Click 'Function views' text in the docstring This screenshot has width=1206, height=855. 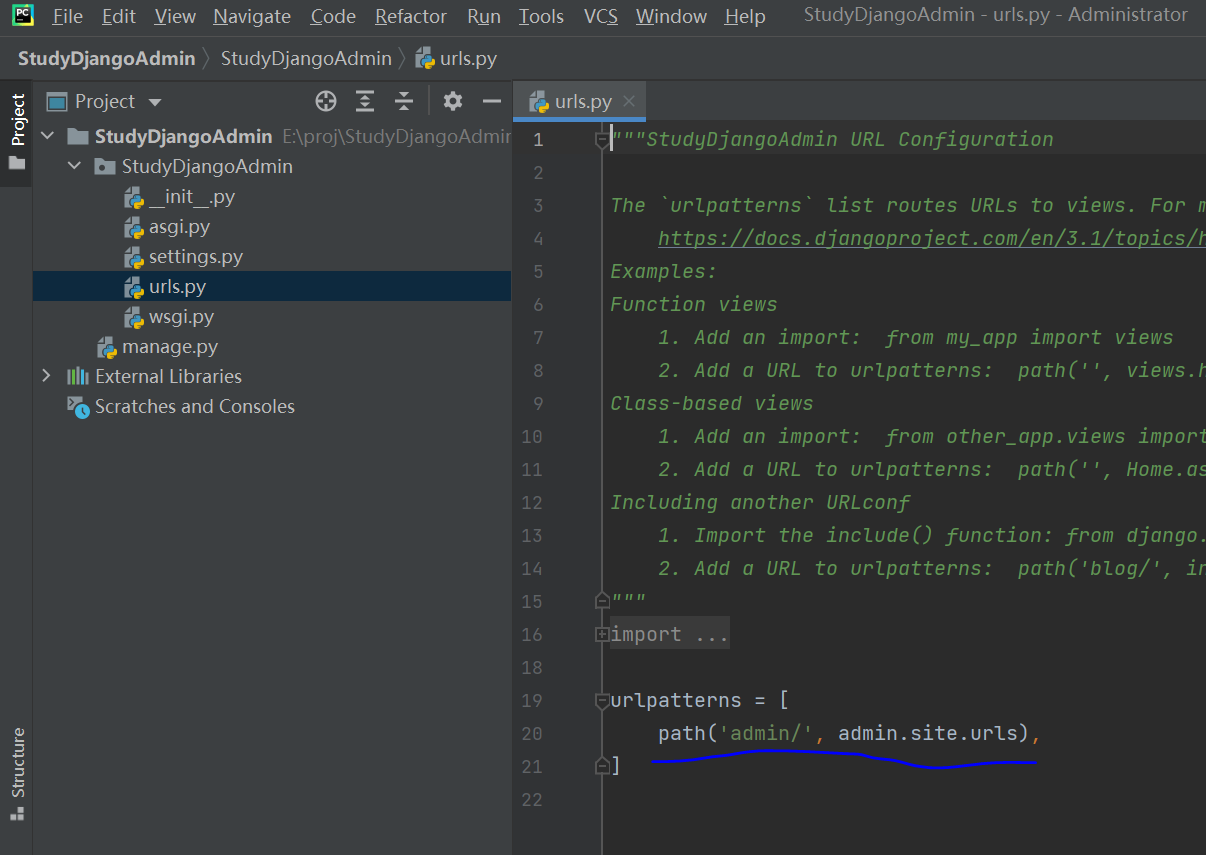pyautogui.click(x=694, y=304)
